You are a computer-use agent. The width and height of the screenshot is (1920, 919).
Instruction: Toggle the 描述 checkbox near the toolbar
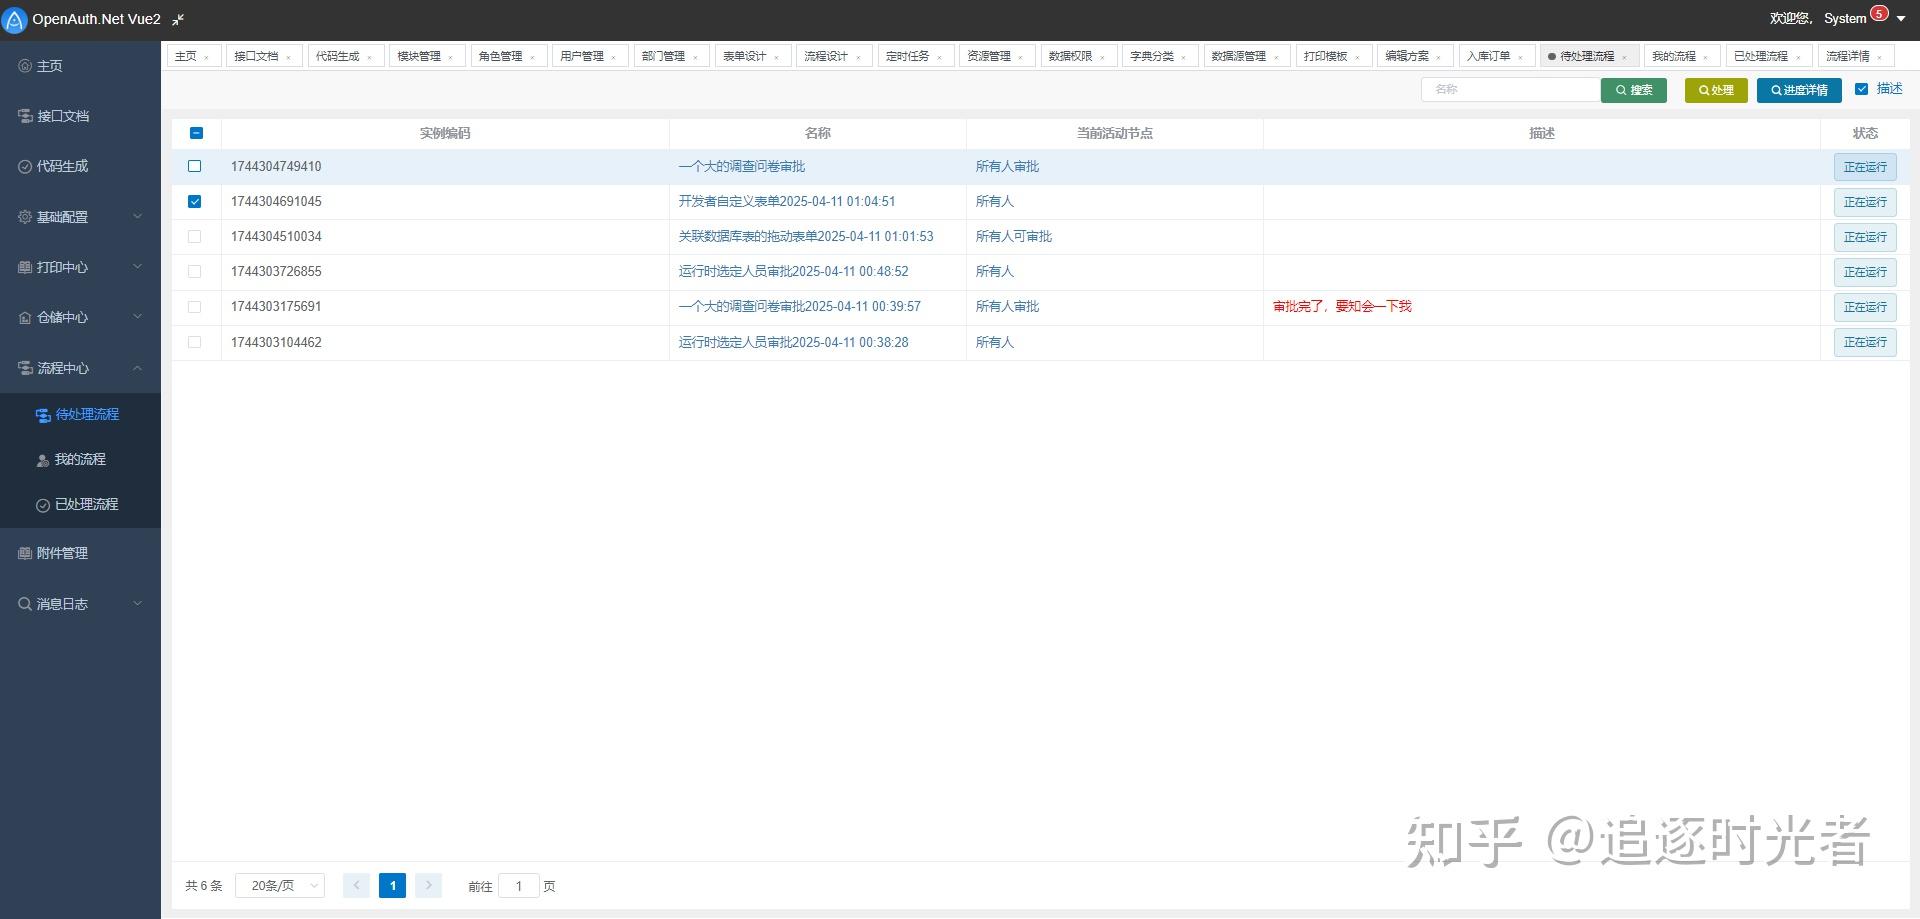click(1862, 89)
